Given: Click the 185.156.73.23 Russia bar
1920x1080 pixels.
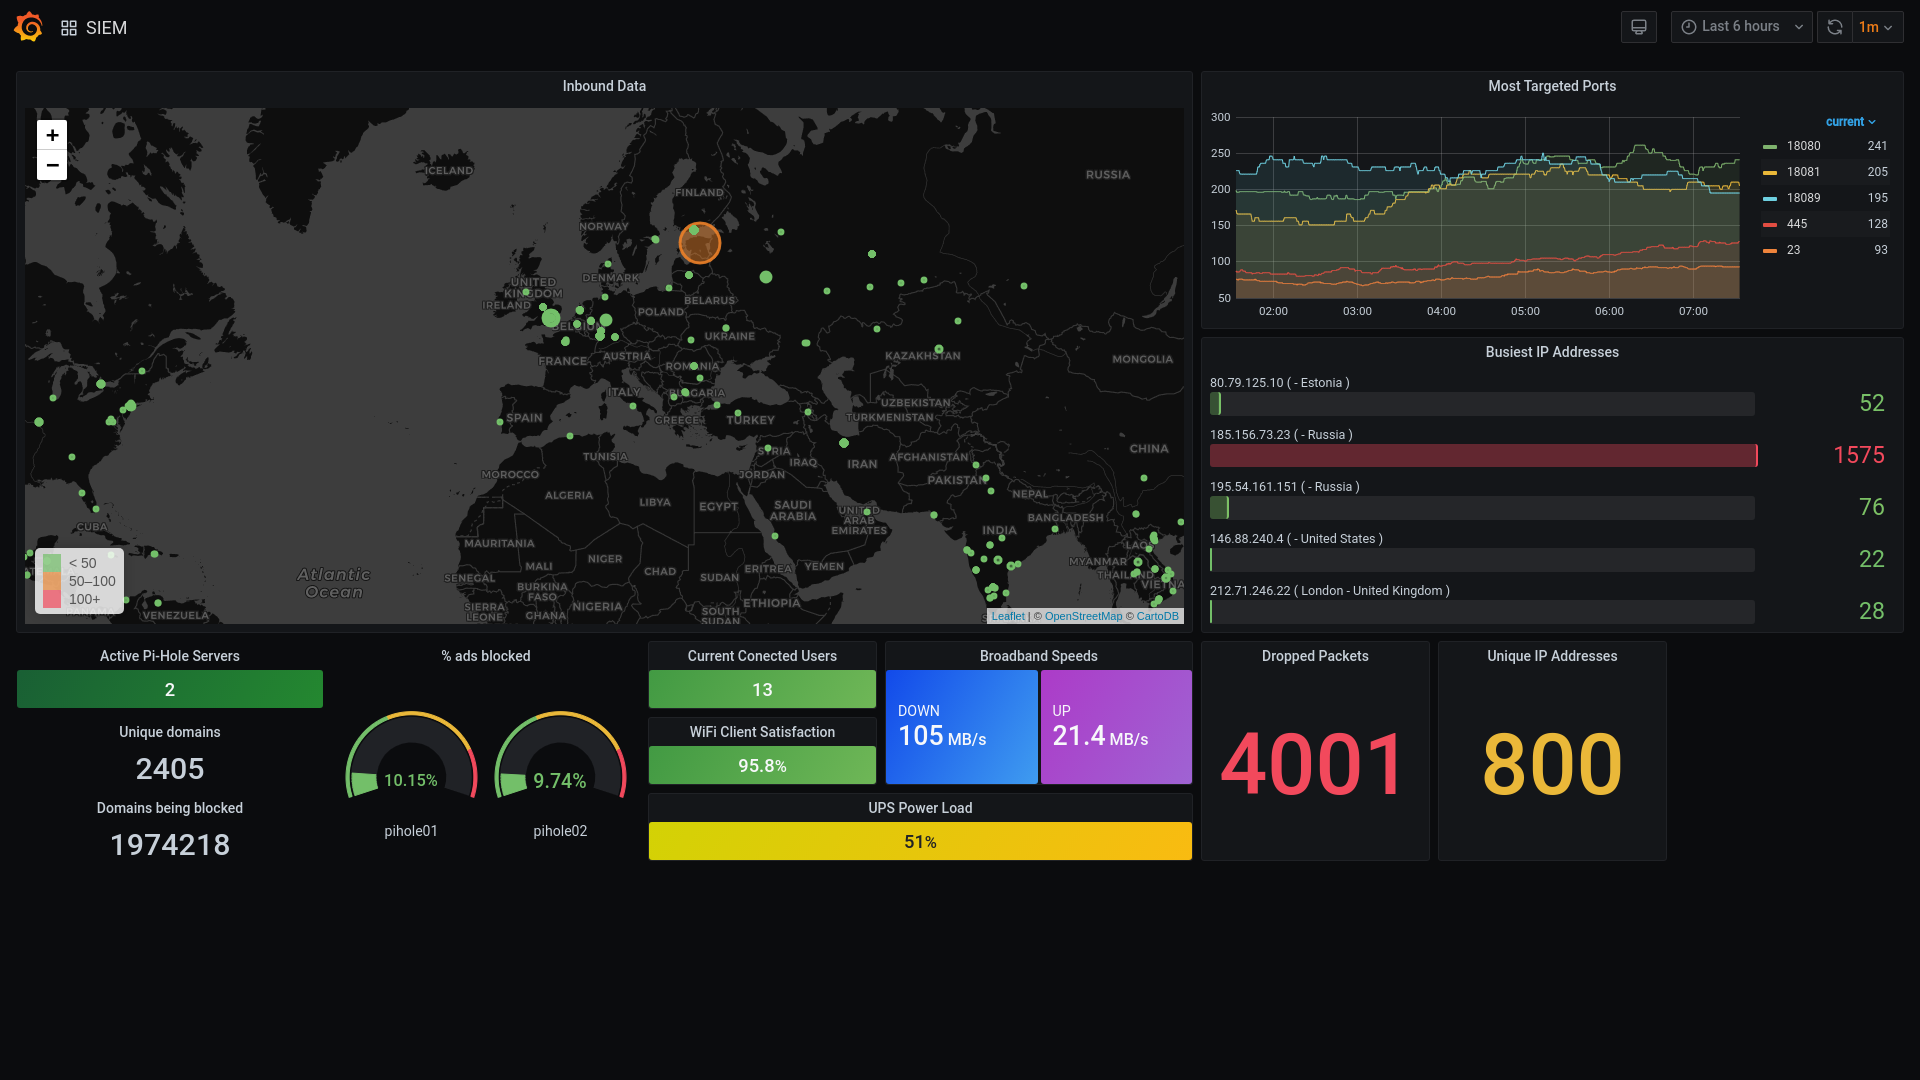Looking at the screenshot, I should click(1482, 456).
